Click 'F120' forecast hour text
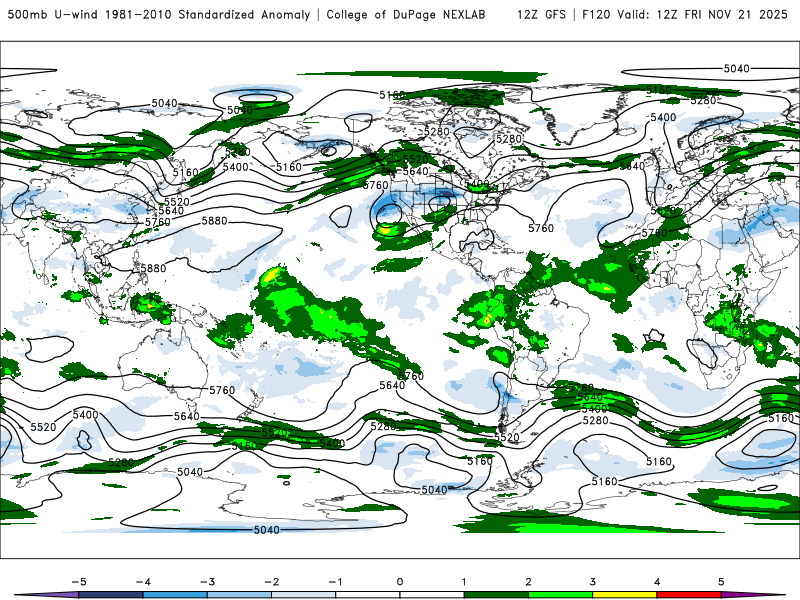This screenshot has height=600, width=800. 596,14
